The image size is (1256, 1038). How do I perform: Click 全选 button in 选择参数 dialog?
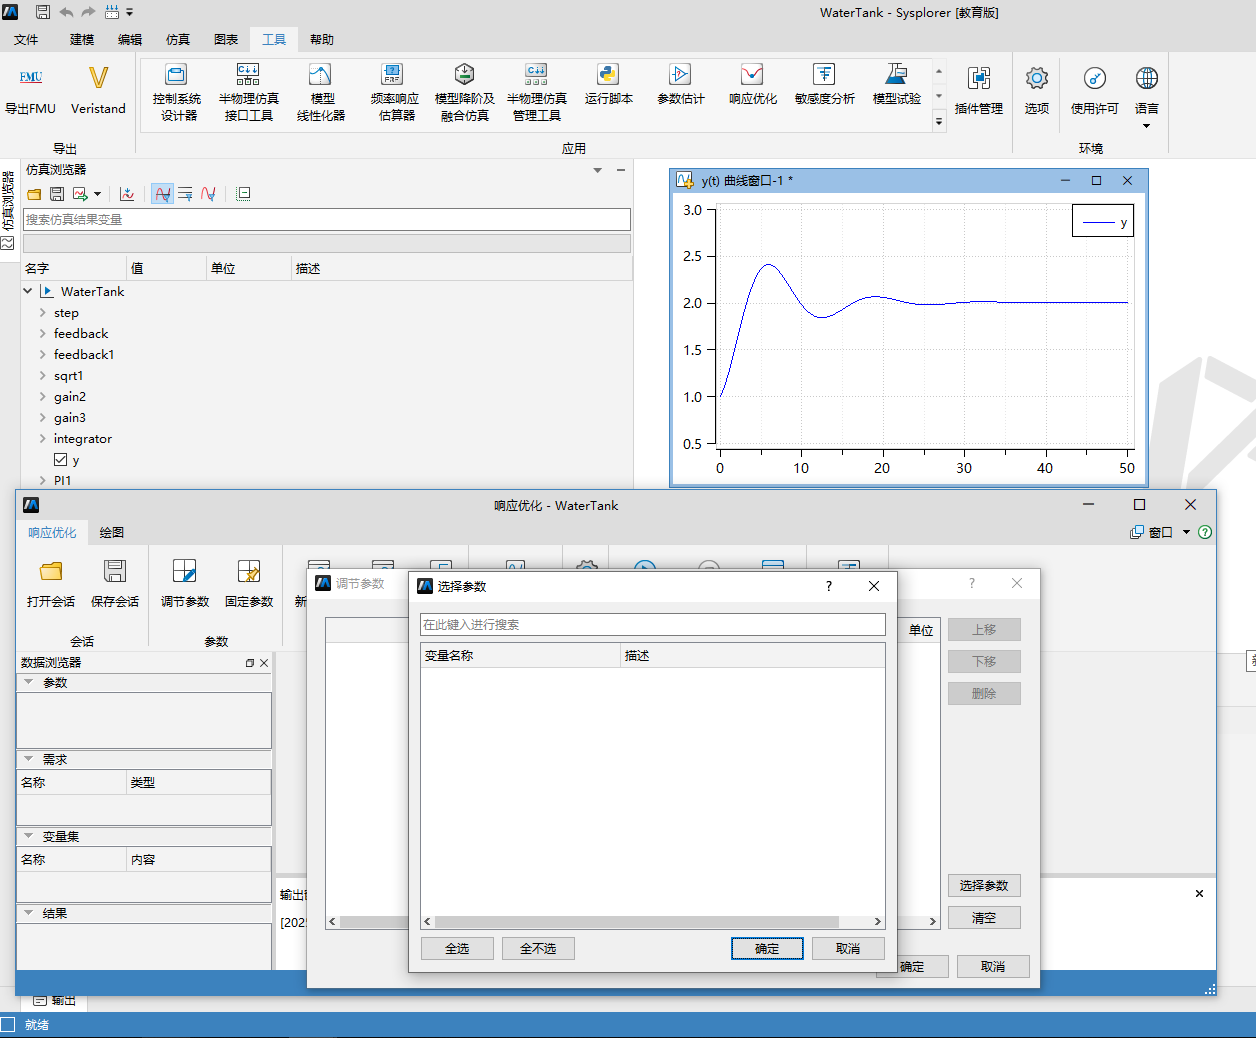[x=457, y=948]
